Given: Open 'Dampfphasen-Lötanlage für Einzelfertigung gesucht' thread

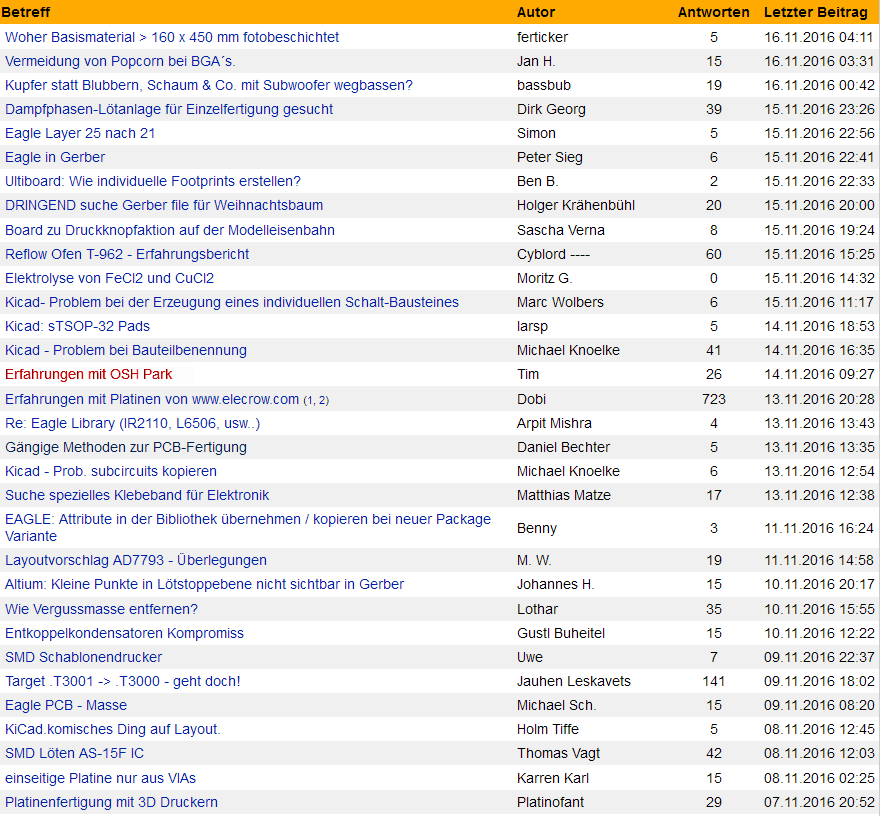Looking at the screenshot, I should (x=169, y=109).
